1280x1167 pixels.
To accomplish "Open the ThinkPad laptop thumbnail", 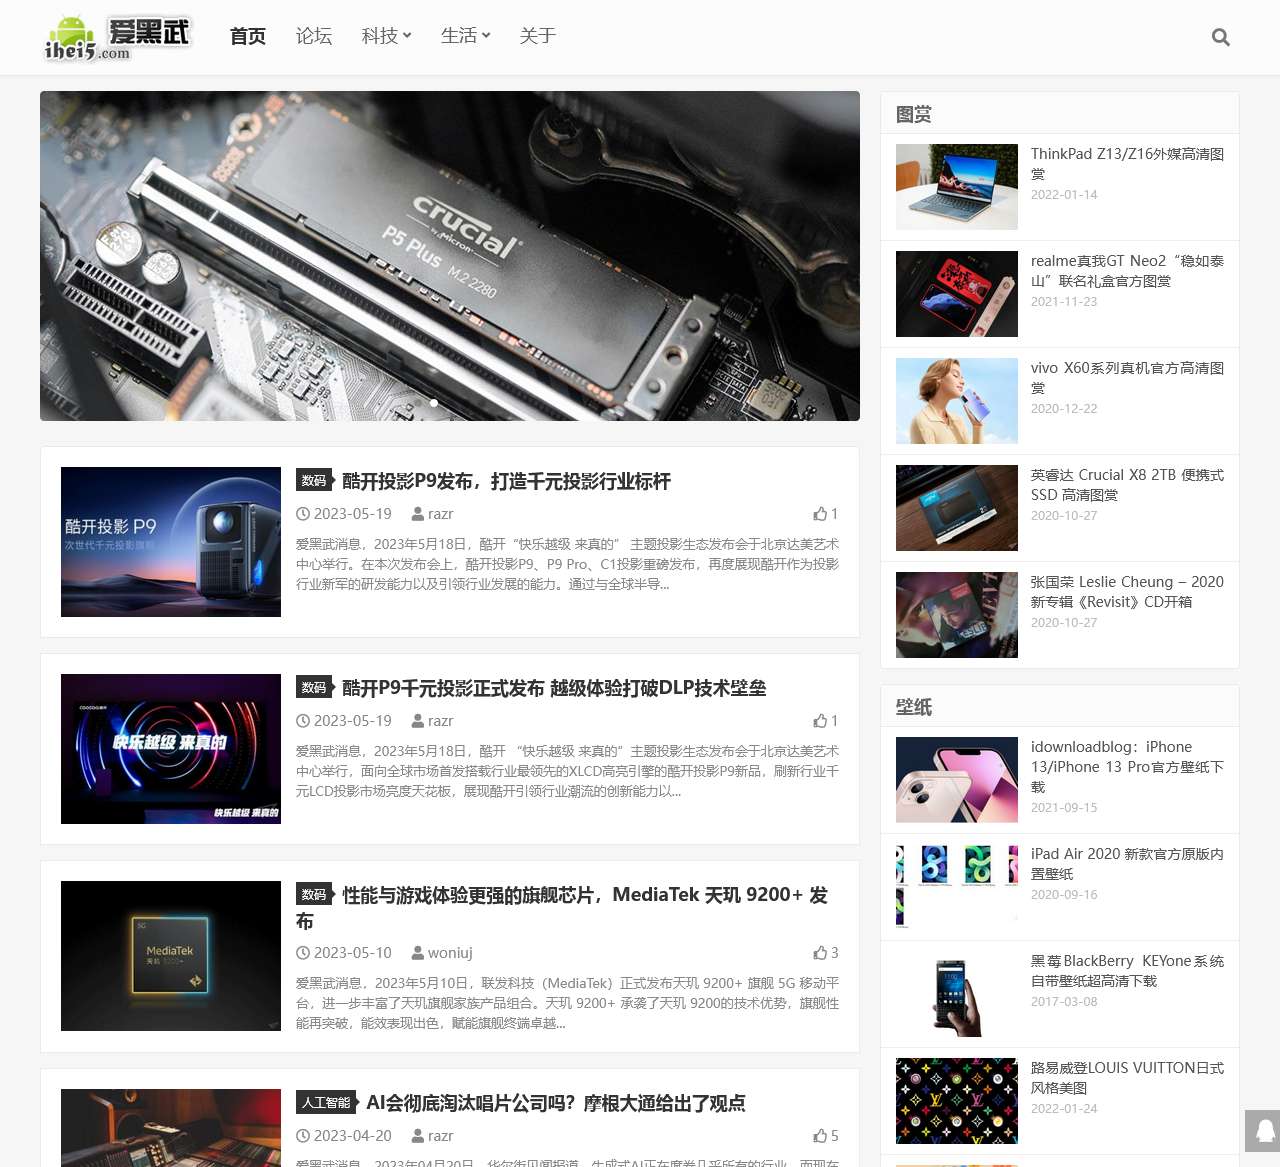I will [957, 187].
